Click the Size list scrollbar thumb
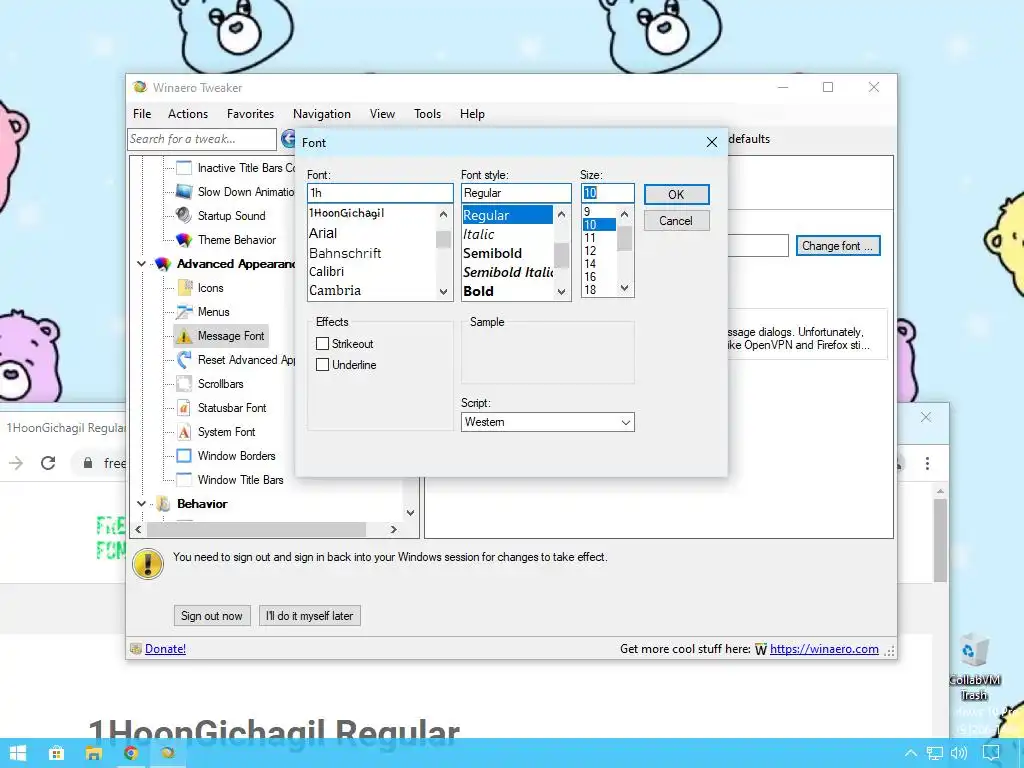Screen dimensions: 1024x768 coord(624,238)
